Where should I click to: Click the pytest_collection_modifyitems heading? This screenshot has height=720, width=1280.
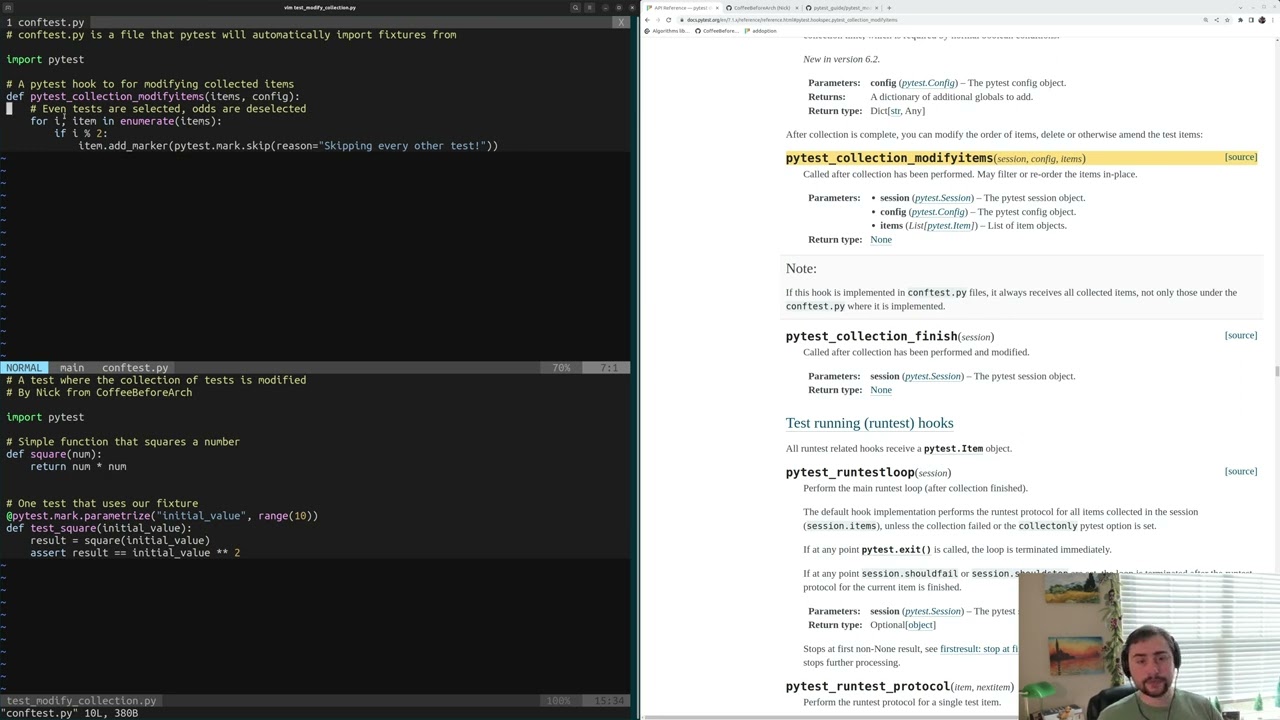click(889, 158)
